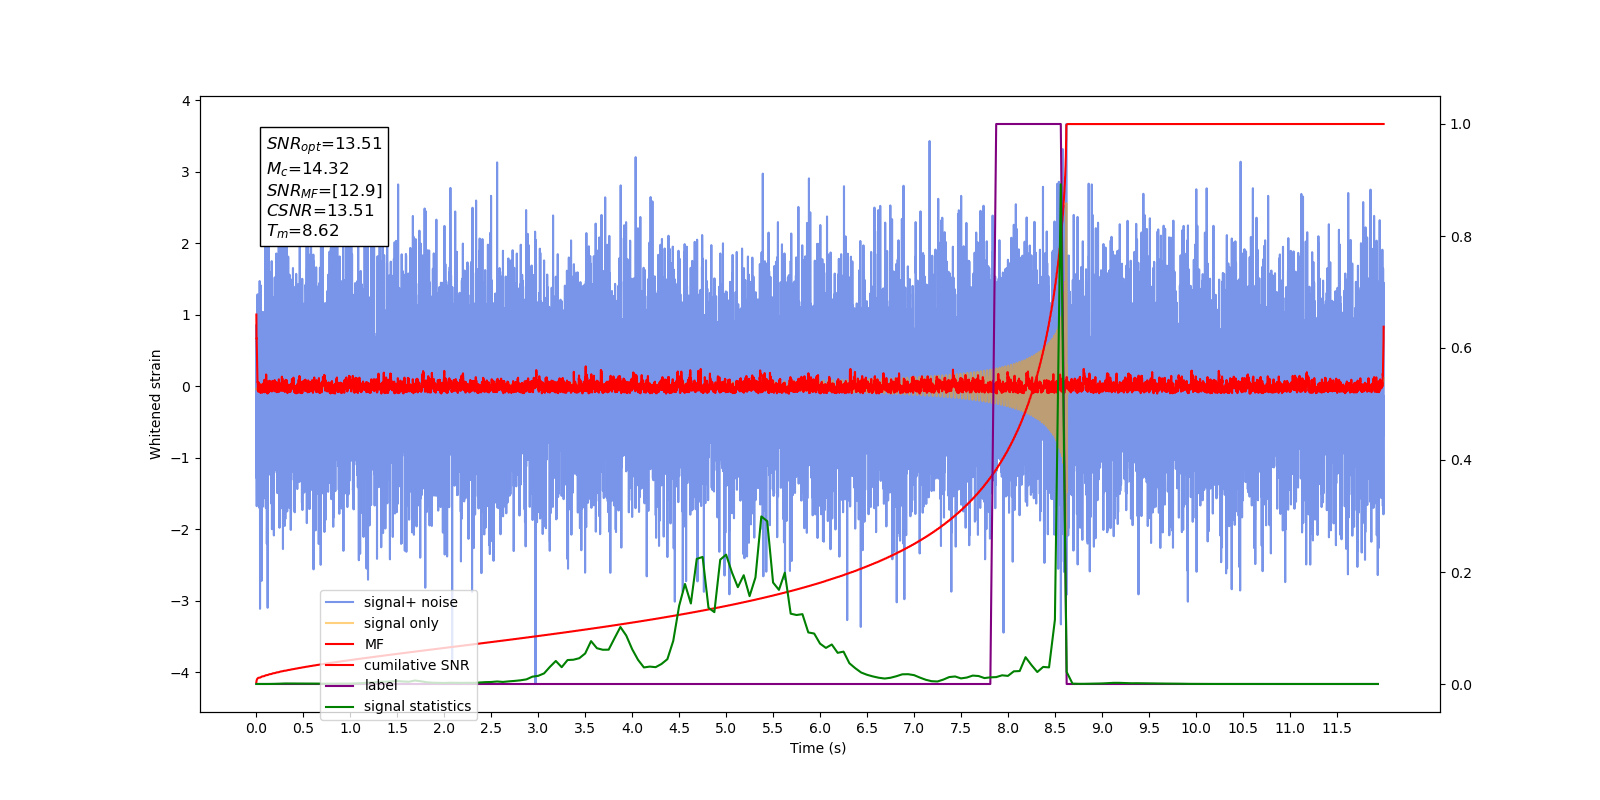Viewport: 1600px width, 800px height.
Task: Click the 'Whitened strain' y-axis label
Action: [x=155, y=404]
